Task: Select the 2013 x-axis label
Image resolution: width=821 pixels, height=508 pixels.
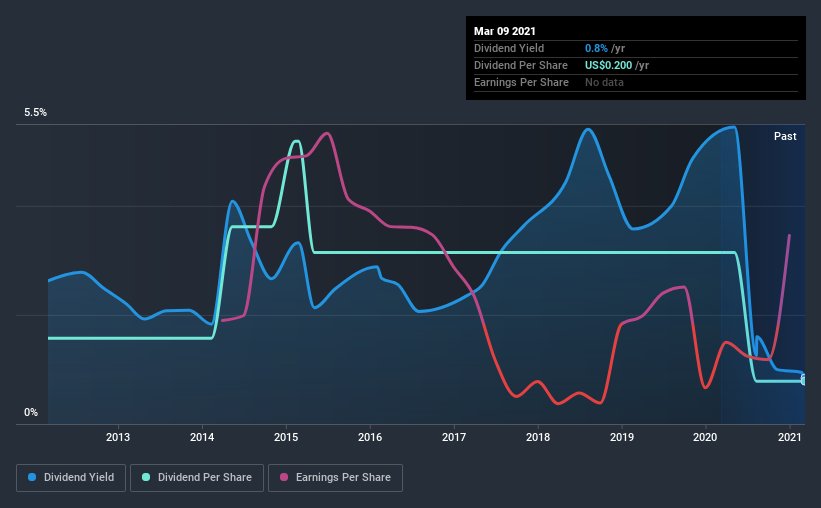Action: coord(118,437)
